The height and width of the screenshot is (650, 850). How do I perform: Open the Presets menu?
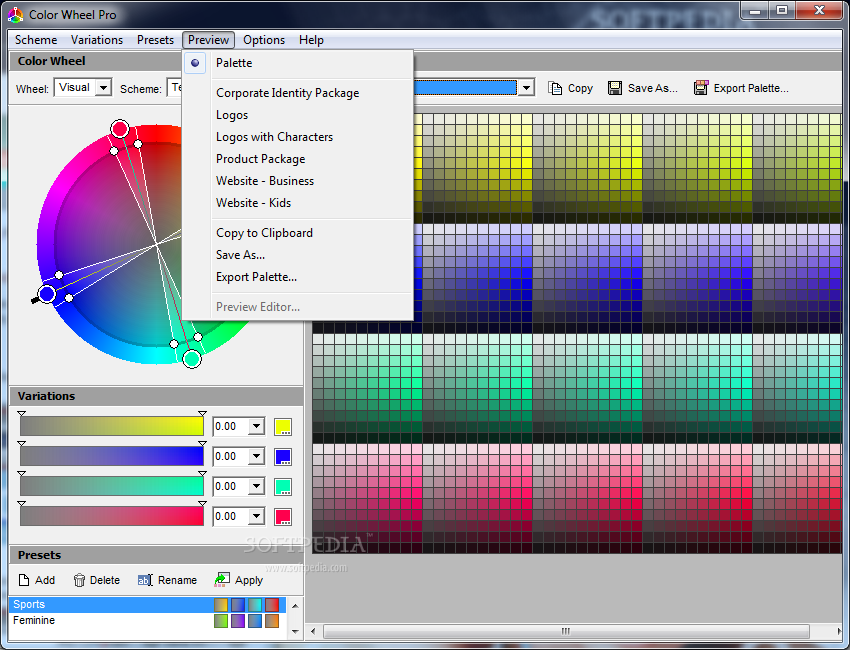pos(155,40)
